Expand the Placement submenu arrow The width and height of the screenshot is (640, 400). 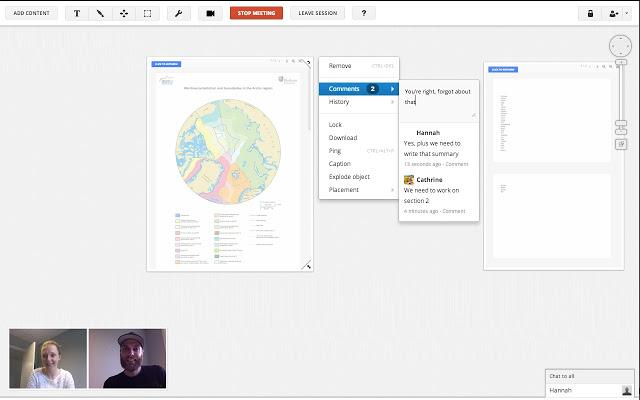[392, 190]
